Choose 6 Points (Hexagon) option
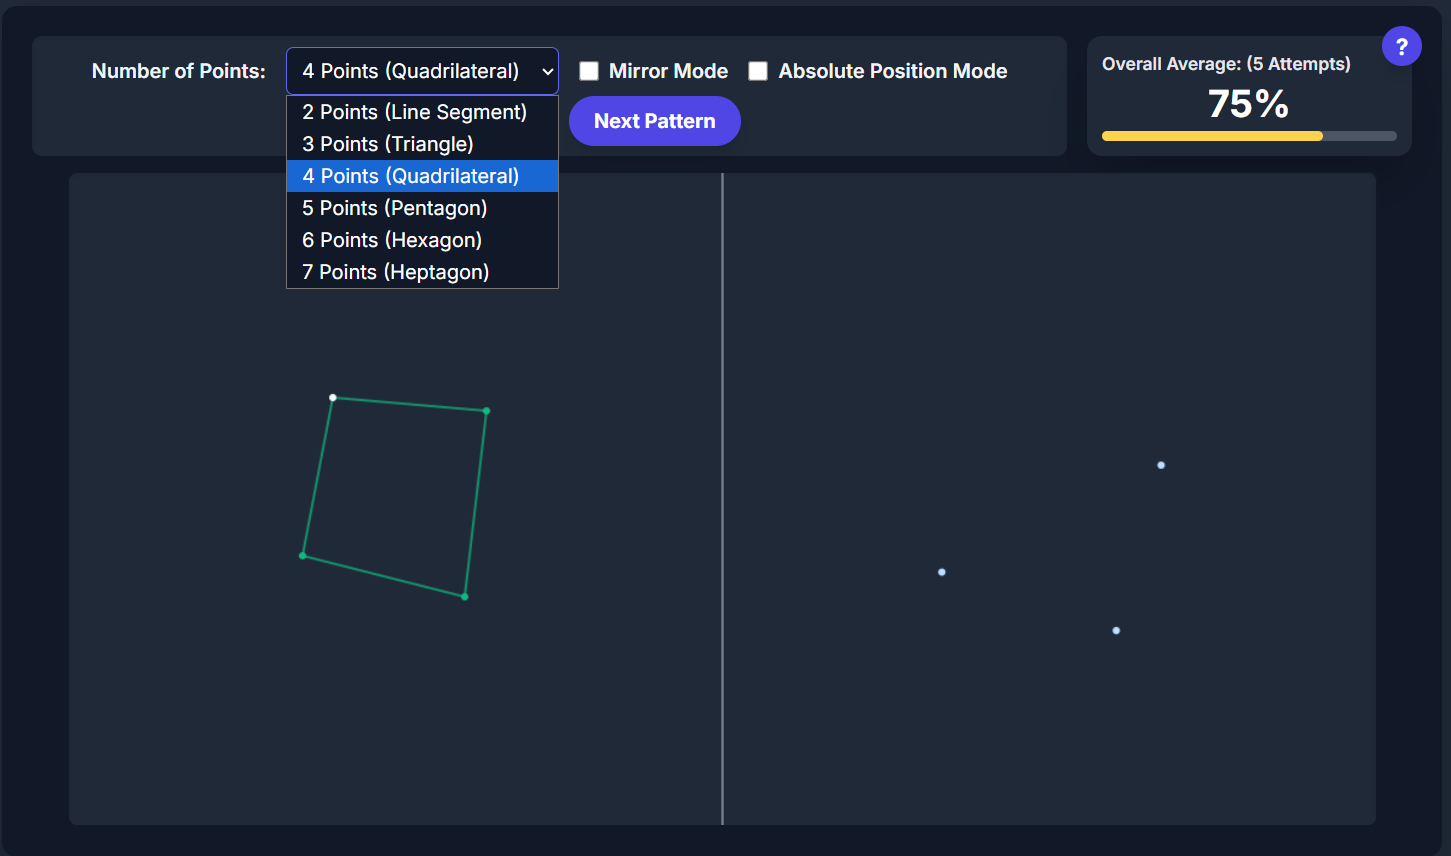The width and height of the screenshot is (1451, 856). point(422,240)
